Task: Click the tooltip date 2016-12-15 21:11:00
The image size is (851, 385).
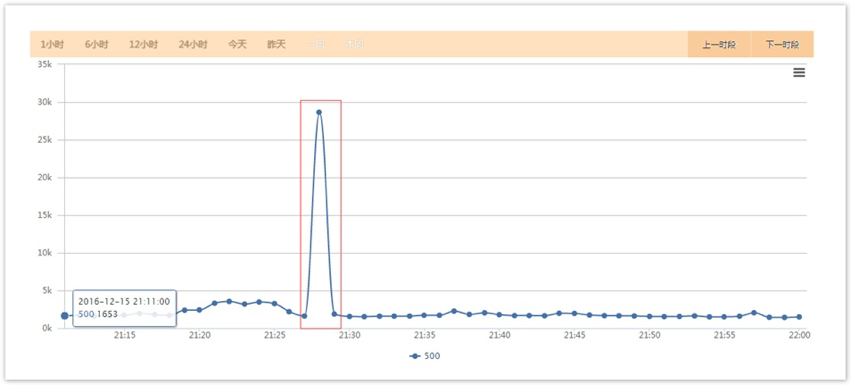Action: [124, 301]
